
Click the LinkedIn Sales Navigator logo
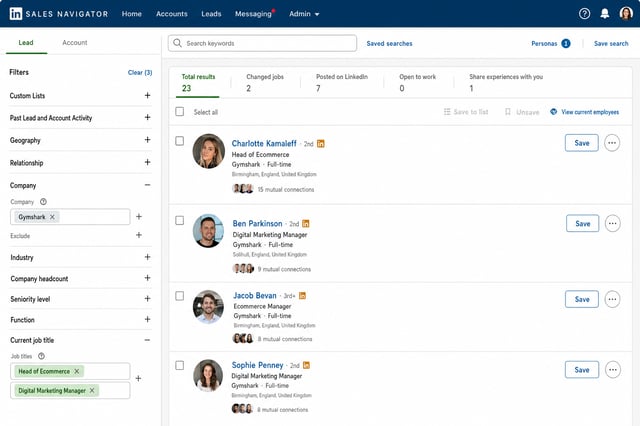[59, 13]
